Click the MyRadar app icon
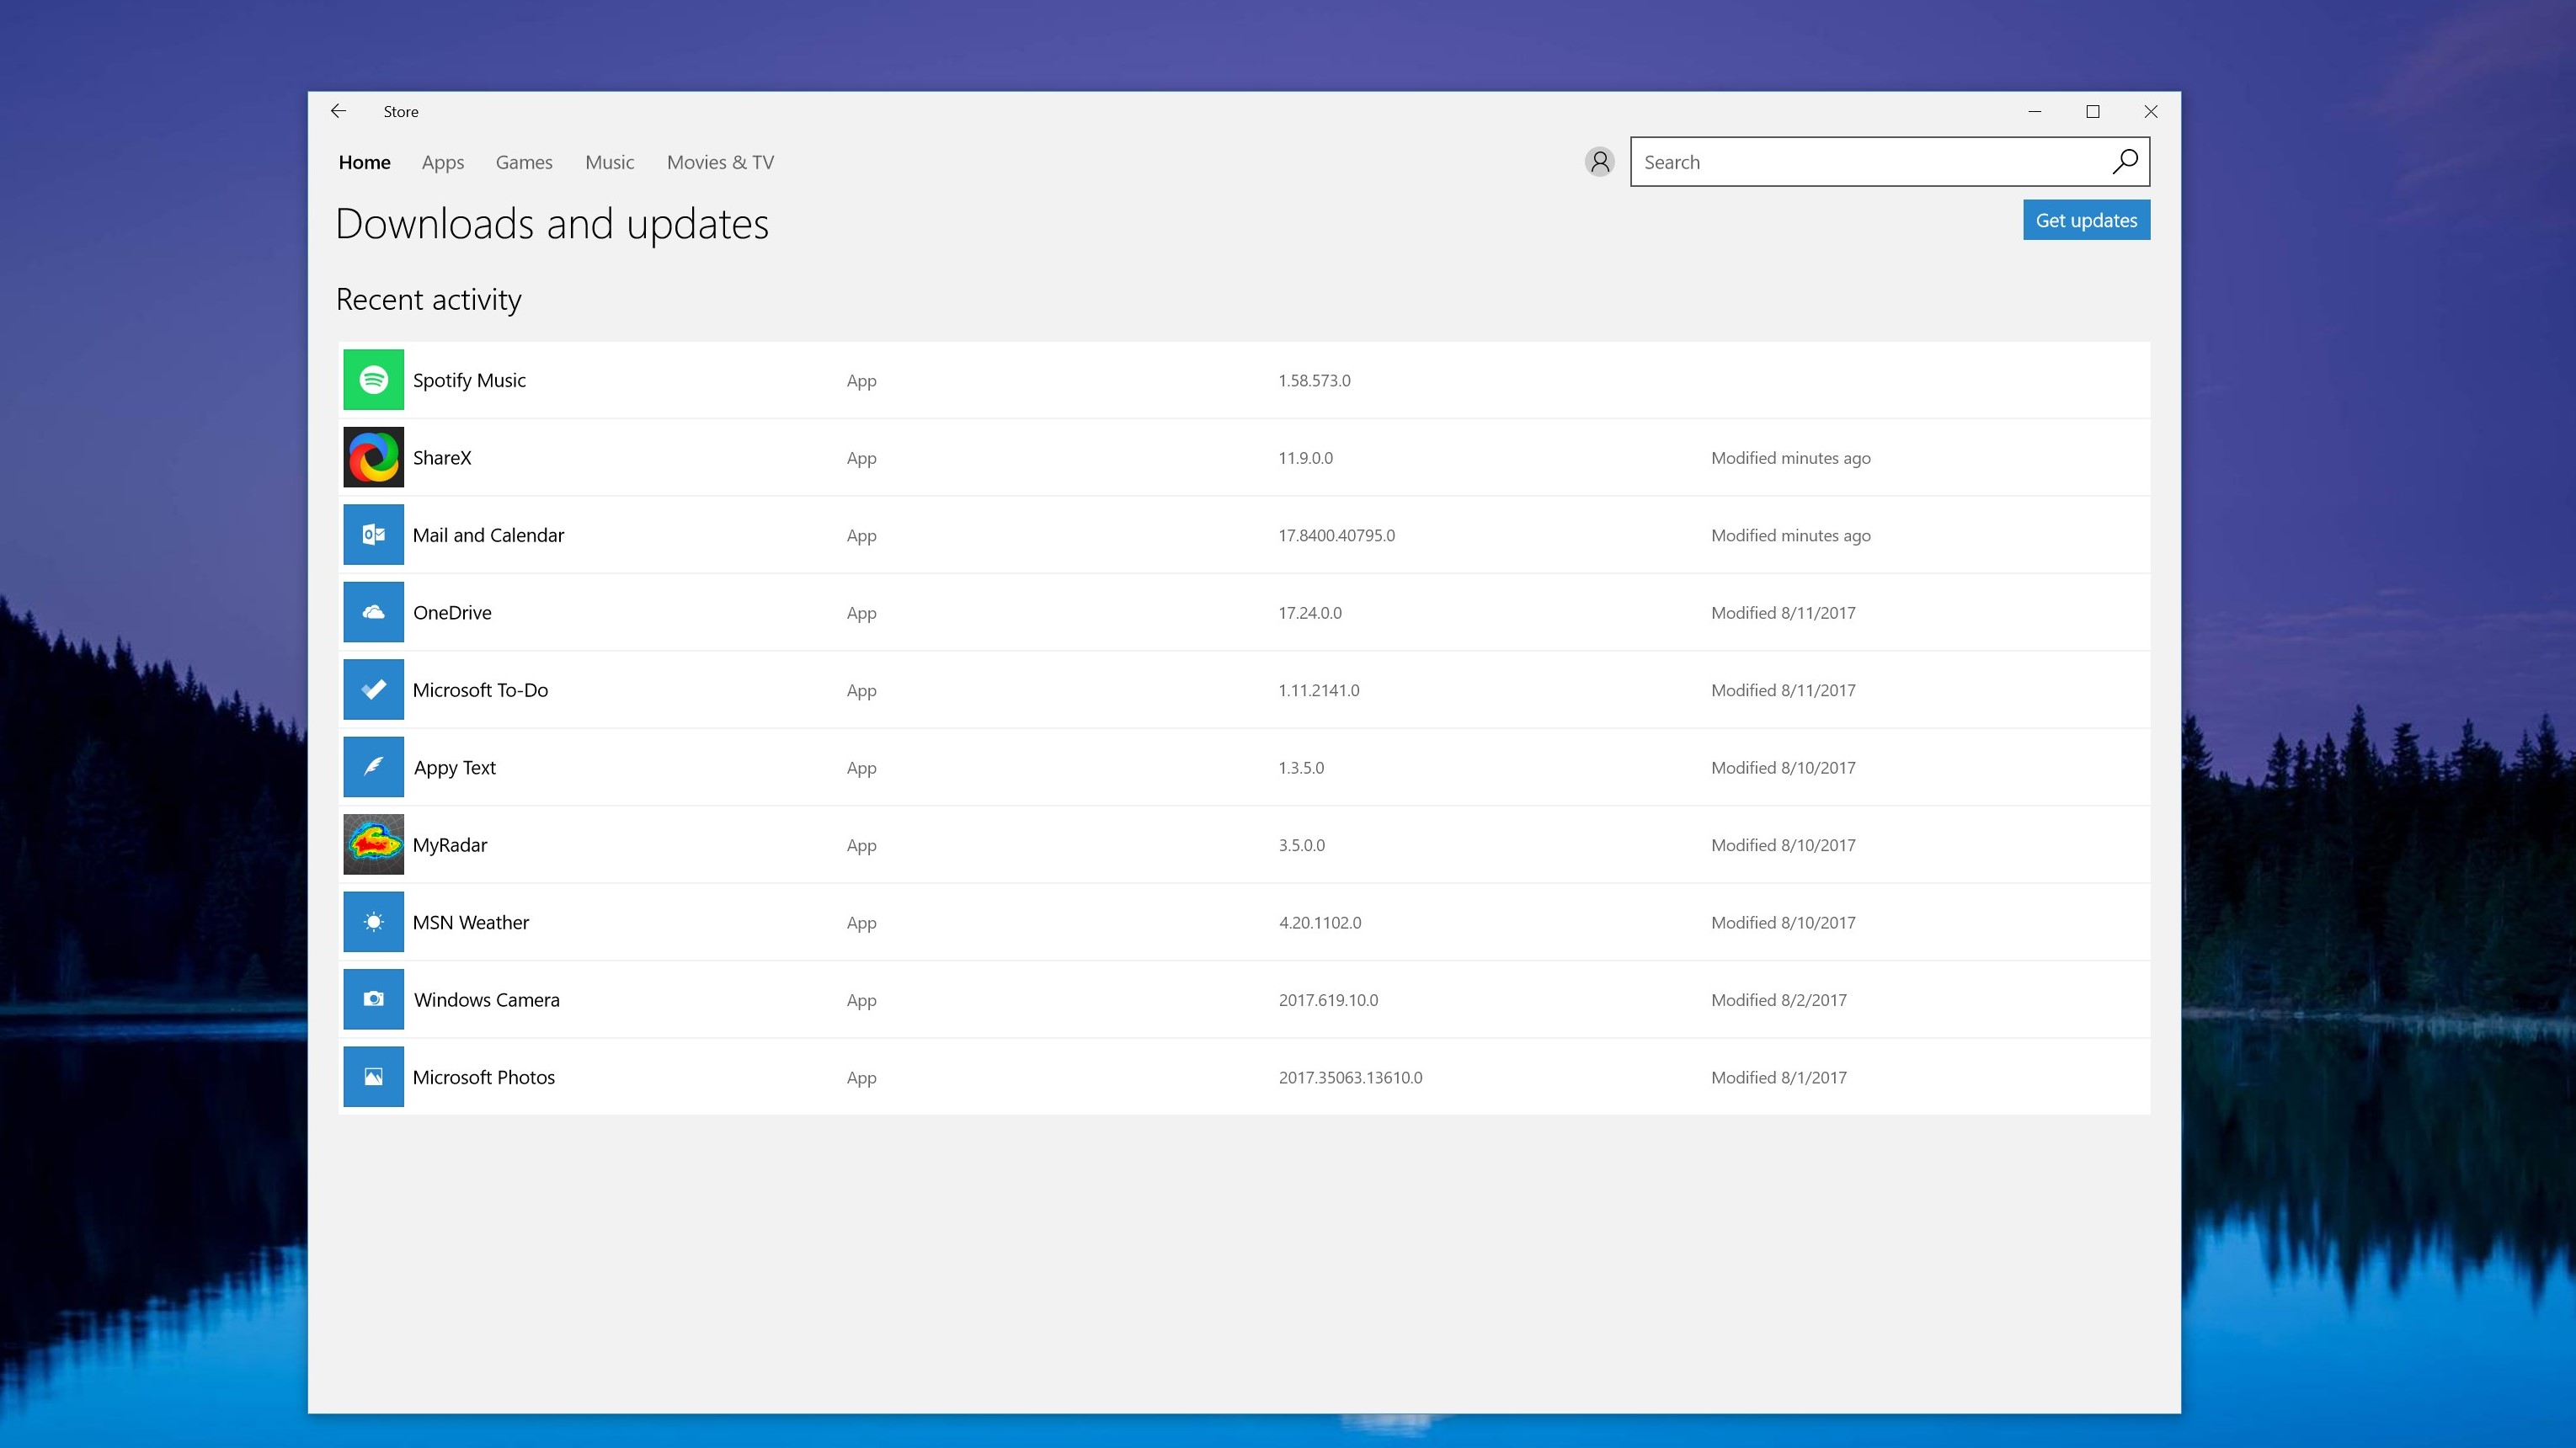This screenshot has height=1448, width=2576. click(373, 845)
